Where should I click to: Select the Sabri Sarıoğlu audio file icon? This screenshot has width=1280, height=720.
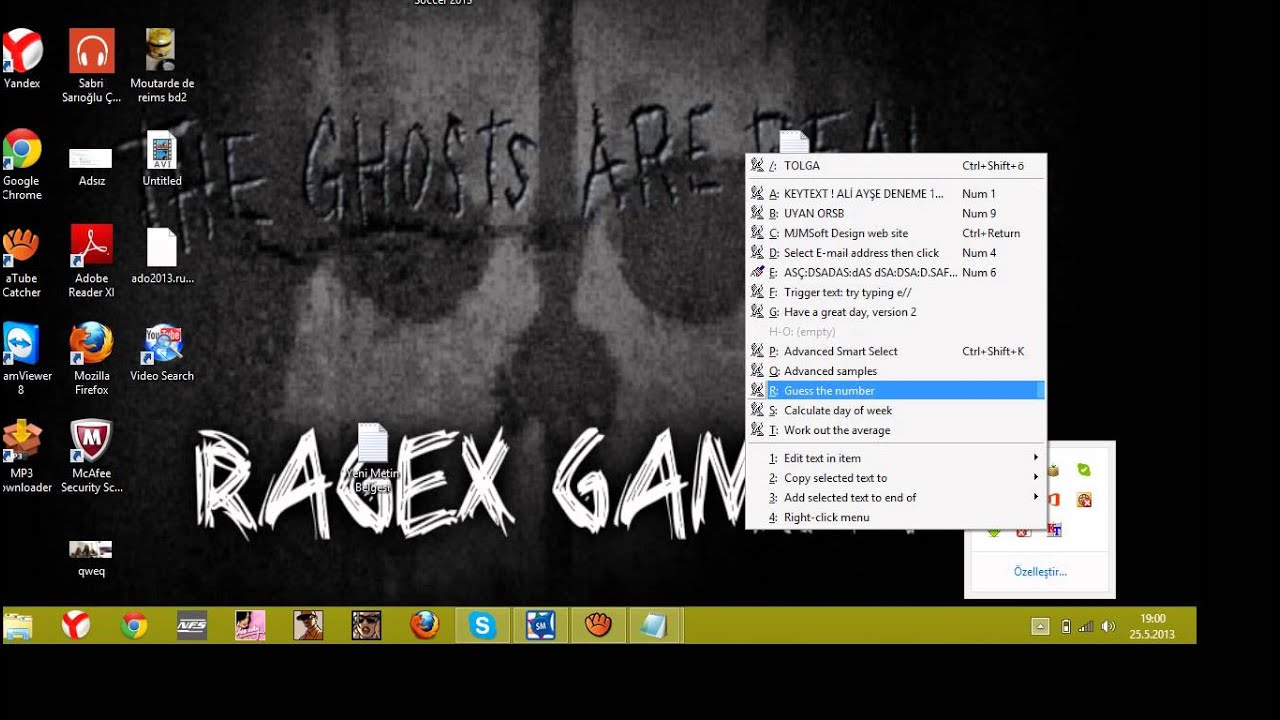91,66
